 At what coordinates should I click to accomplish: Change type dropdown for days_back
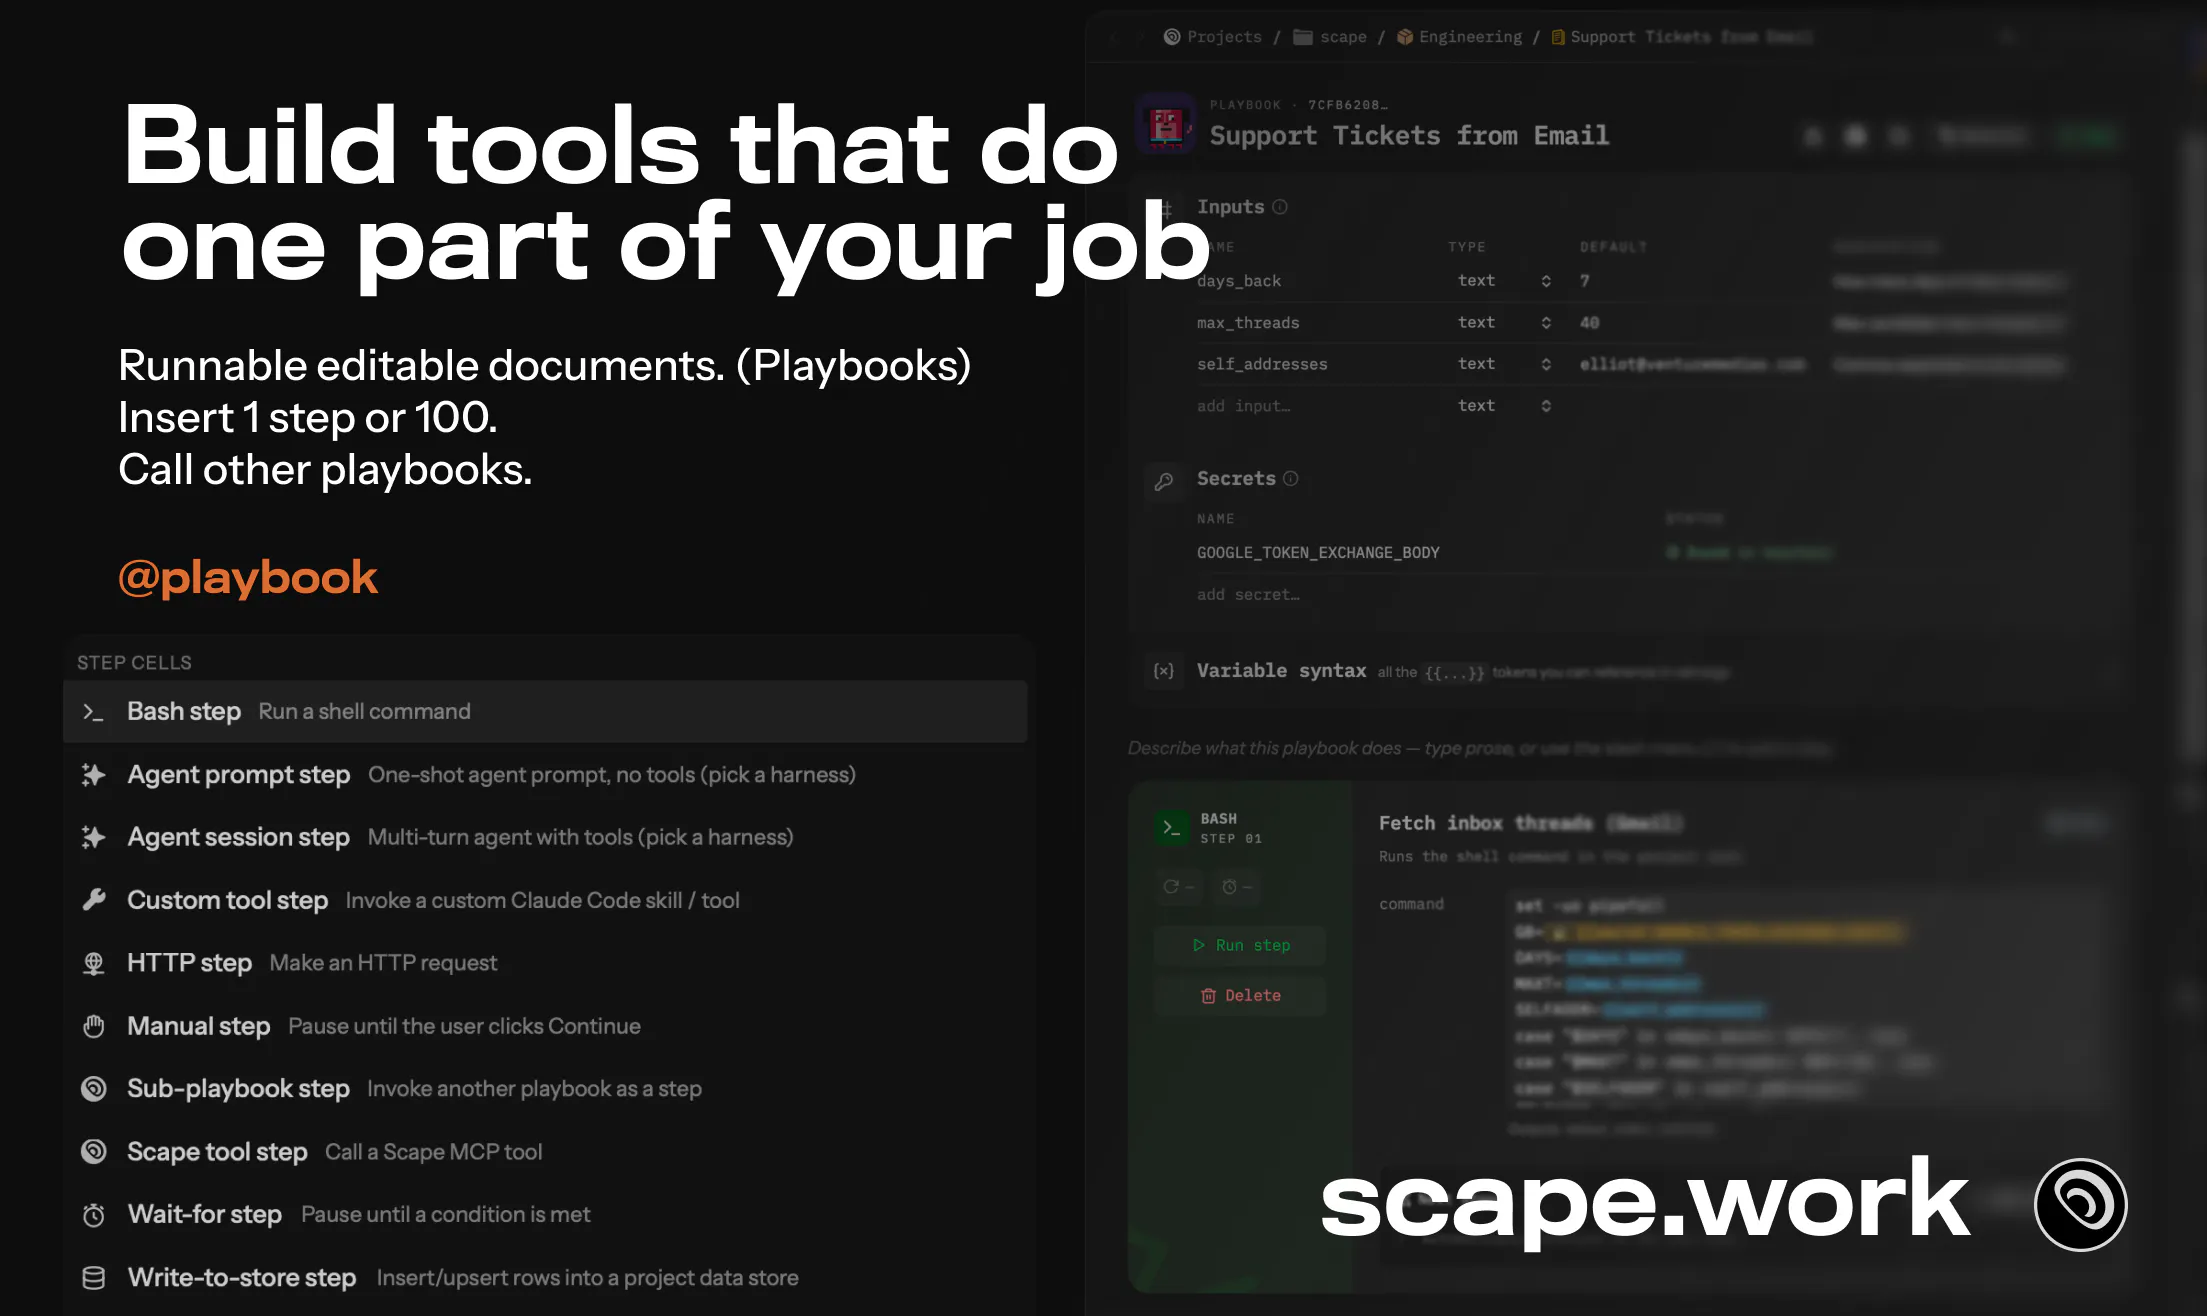click(x=1504, y=281)
